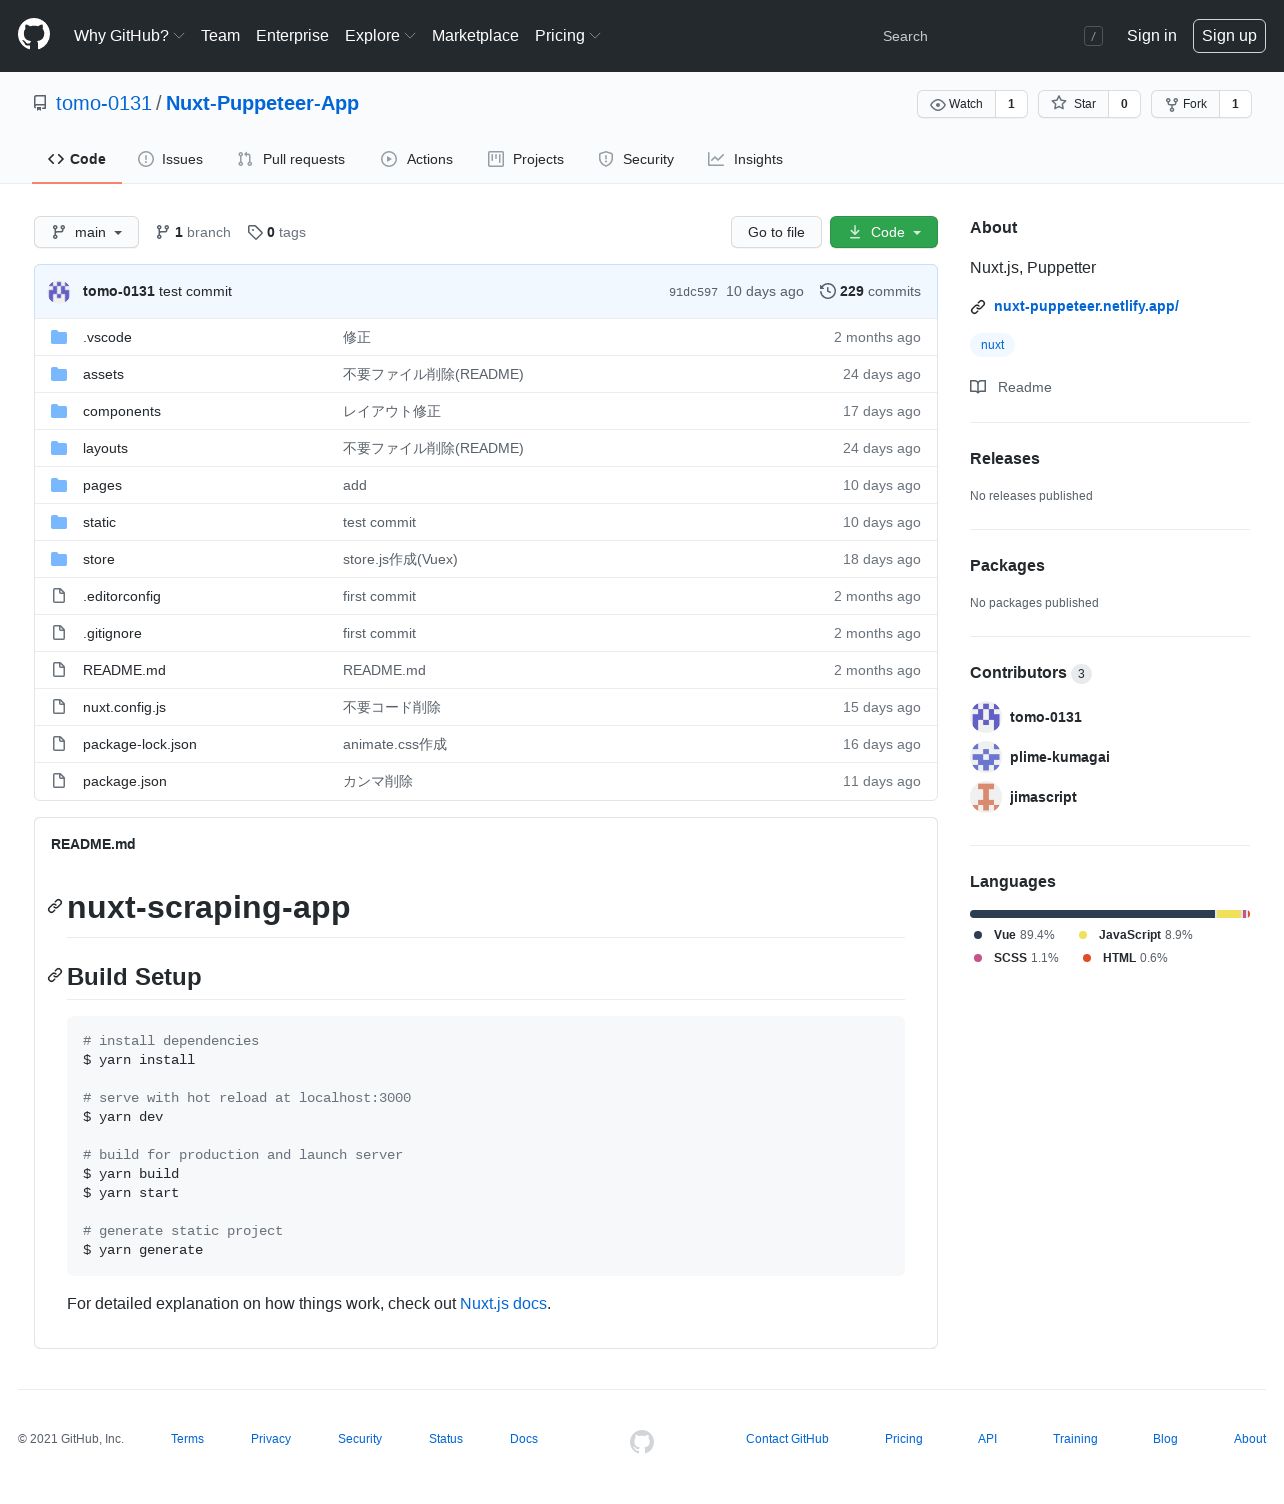Click jimascript contributor avatar
1284x1504 pixels.
(x=986, y=797)
